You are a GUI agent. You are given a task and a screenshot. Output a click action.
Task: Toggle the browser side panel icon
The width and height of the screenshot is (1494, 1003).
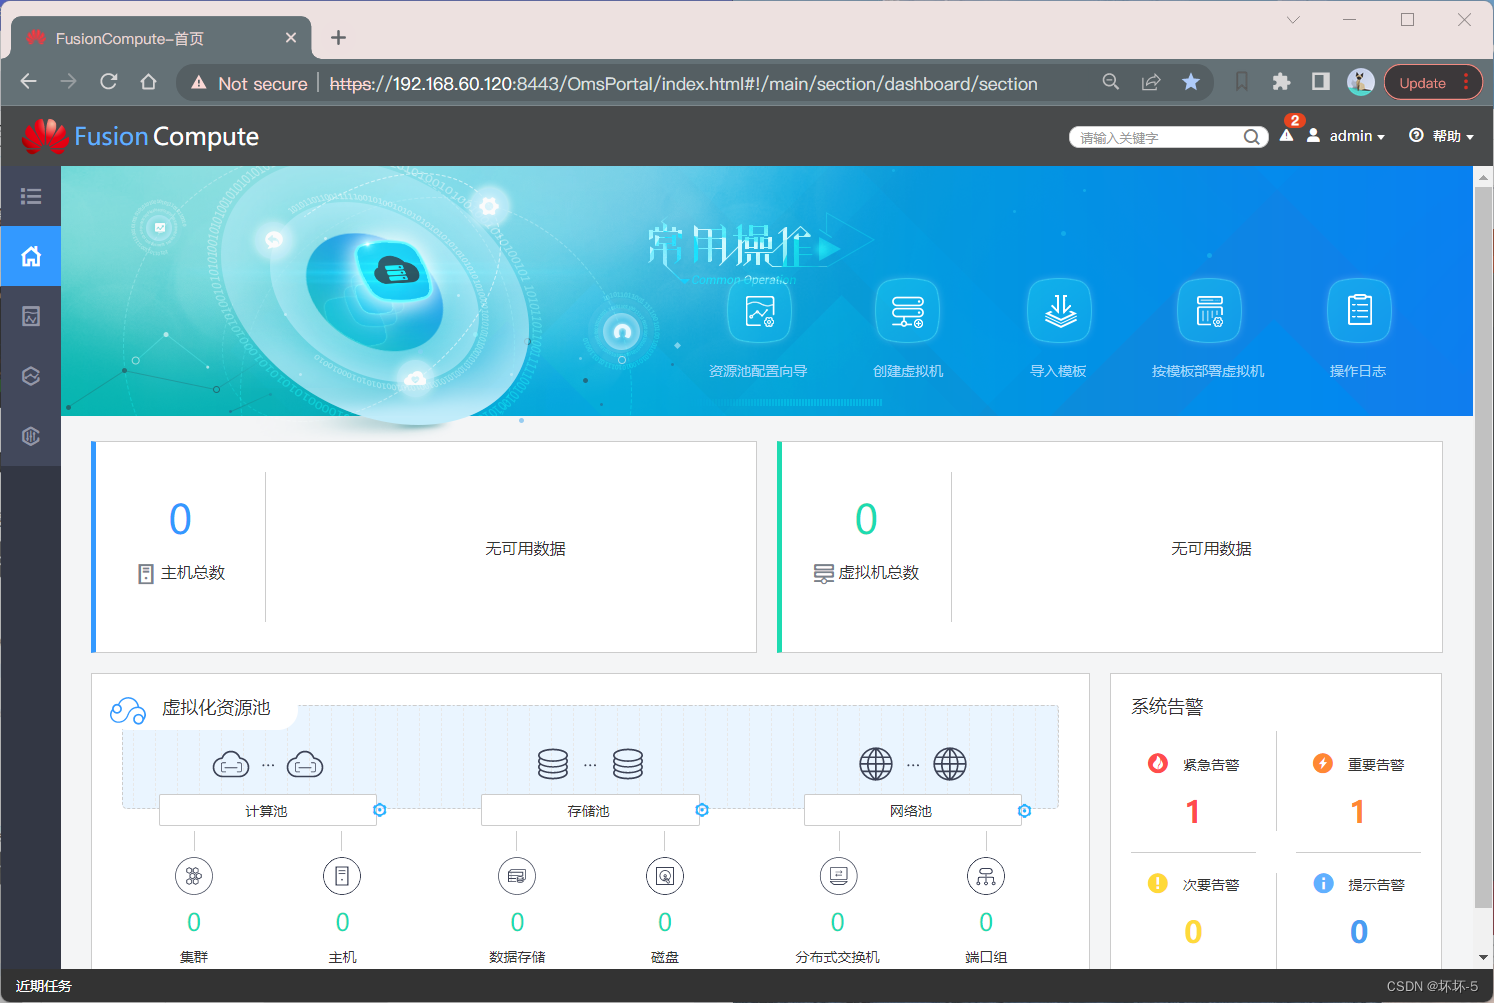point(1321,82)
